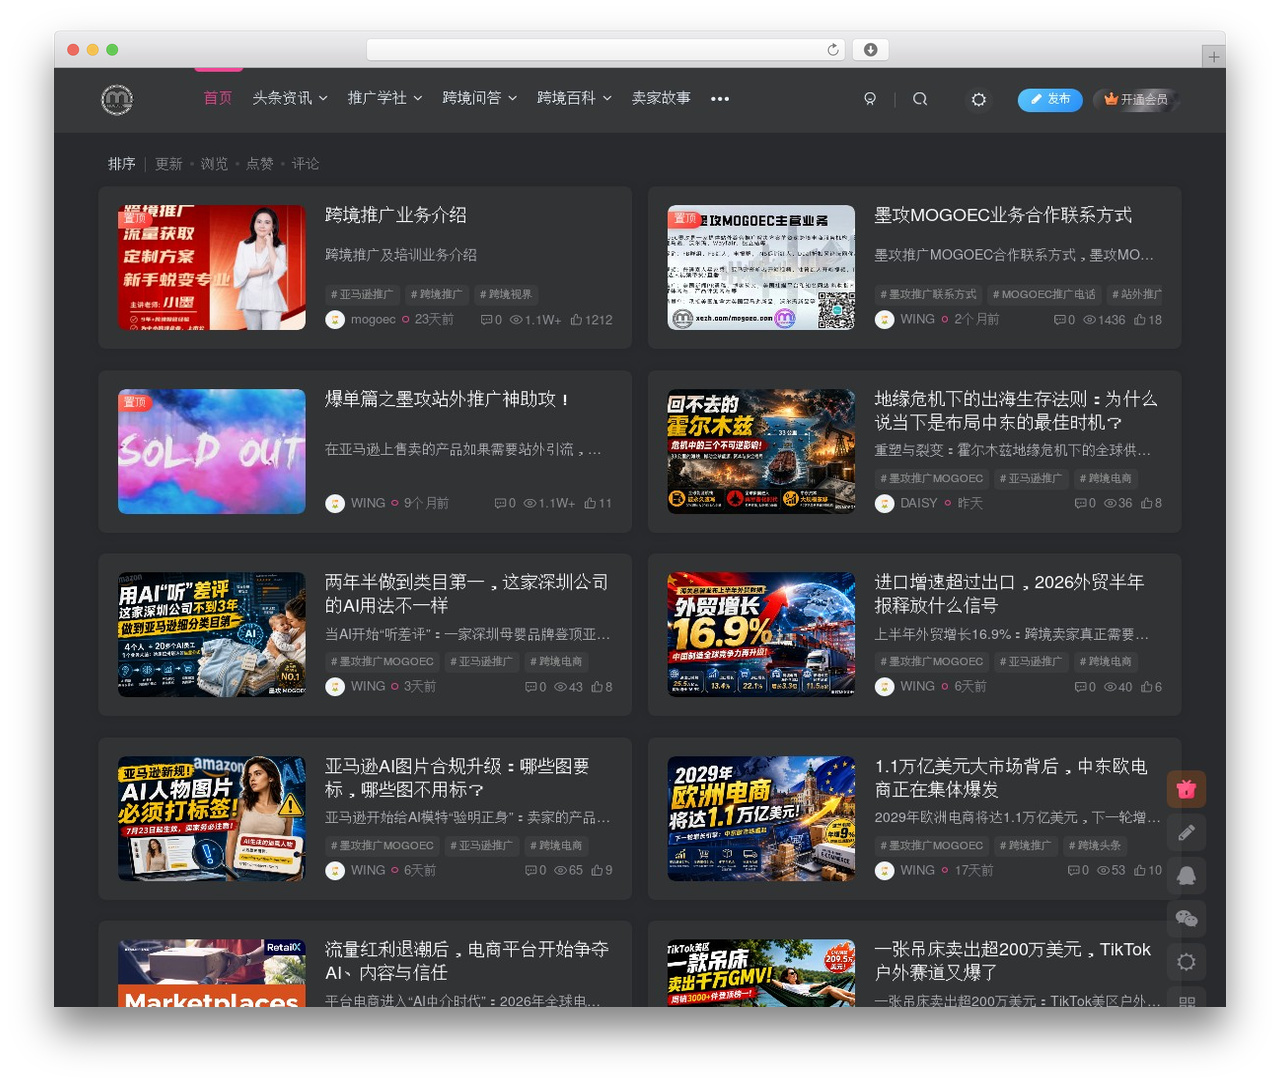Image resolution: width=1280 pixels, height=1084 pixels.
Task: Open the check-in medal icon in the header
Action: pos(870,99)
